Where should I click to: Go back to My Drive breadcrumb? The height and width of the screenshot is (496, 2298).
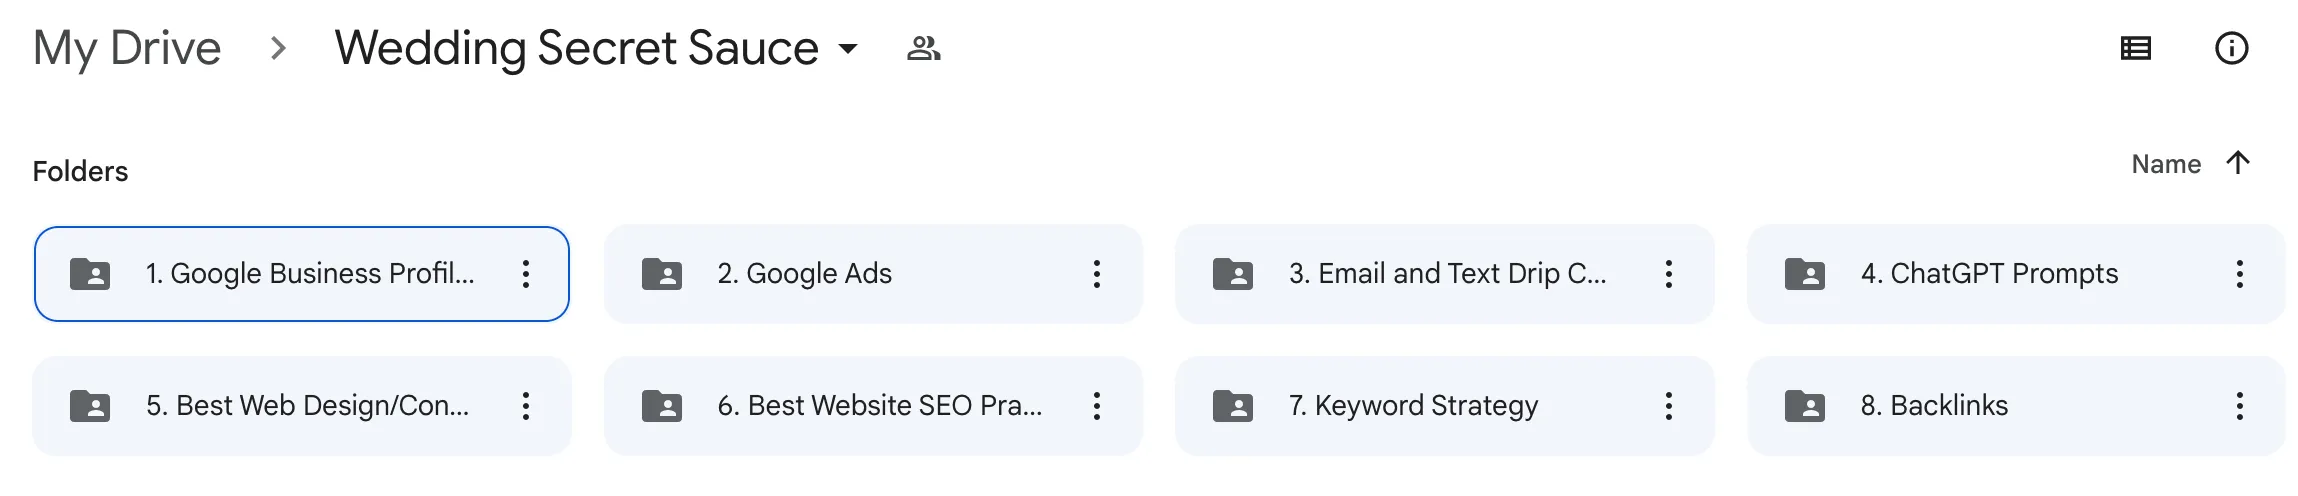tap(127, 48)
